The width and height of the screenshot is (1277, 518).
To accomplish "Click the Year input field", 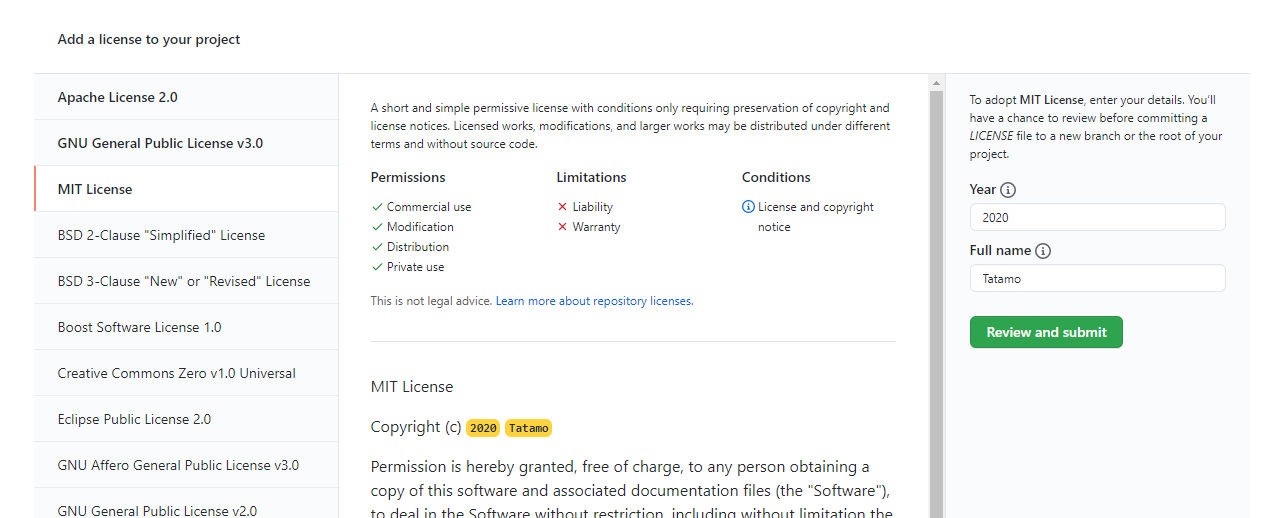I will click(x=1097, y=217).
